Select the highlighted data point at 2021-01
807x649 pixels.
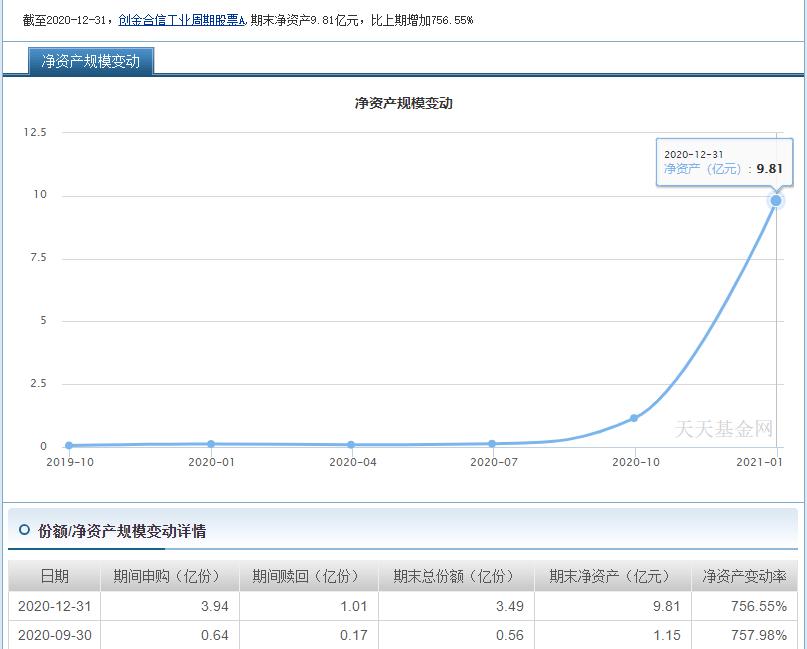pyautogui.click(x=775, y=200)
